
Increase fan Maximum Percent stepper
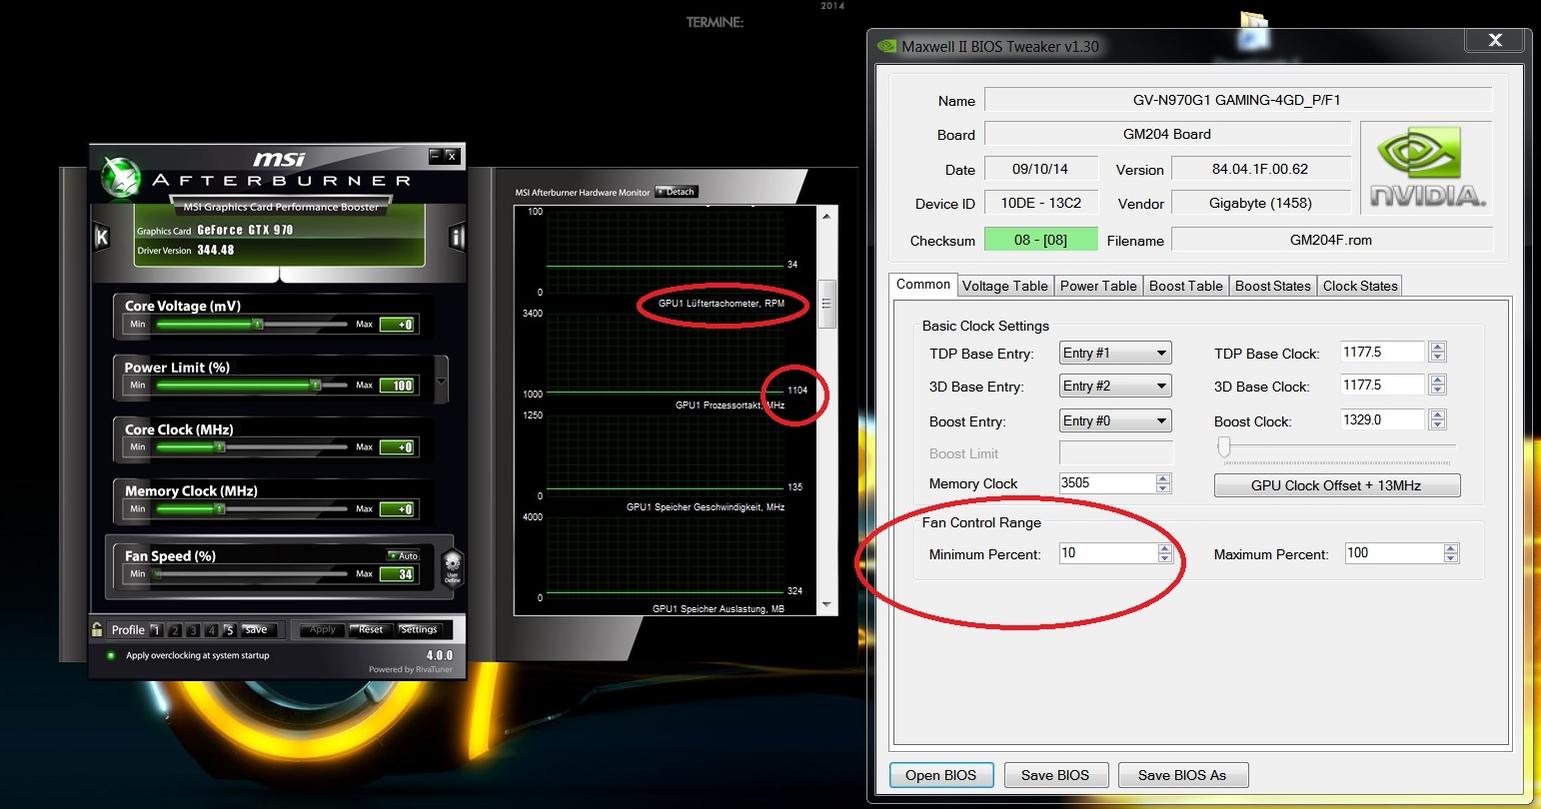click(x=1452, y=548)
